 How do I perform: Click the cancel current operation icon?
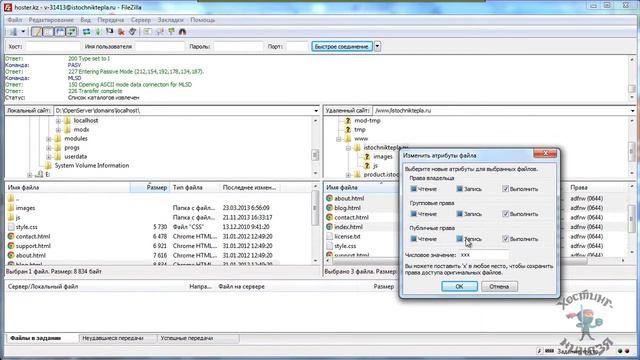coord(109,32)
